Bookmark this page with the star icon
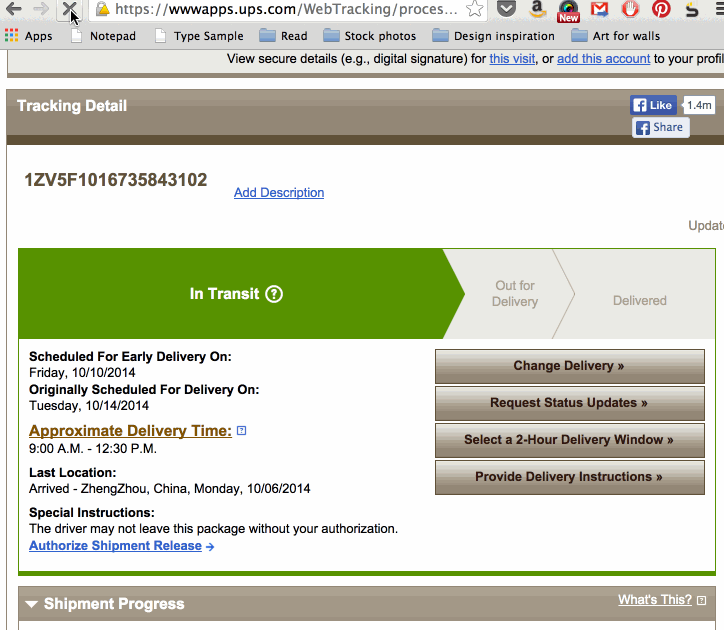The height and width of the screenshot is (630, 724). 475,8
